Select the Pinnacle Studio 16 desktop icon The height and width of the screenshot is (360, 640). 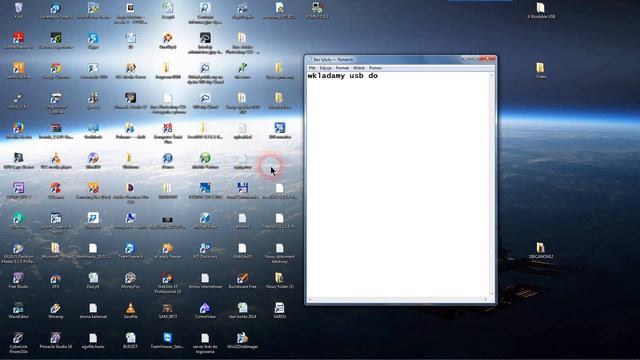point(56,340)
